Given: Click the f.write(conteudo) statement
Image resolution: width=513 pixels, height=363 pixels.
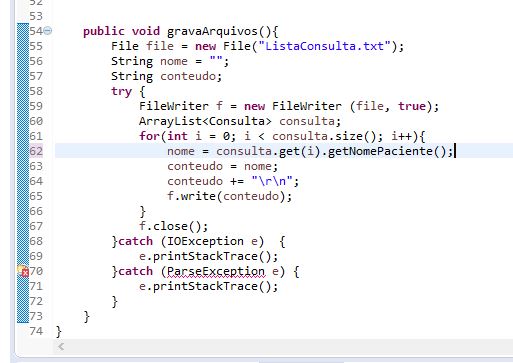Looking at the screenshot, I should pyautogui.click(x=229, y=196).
